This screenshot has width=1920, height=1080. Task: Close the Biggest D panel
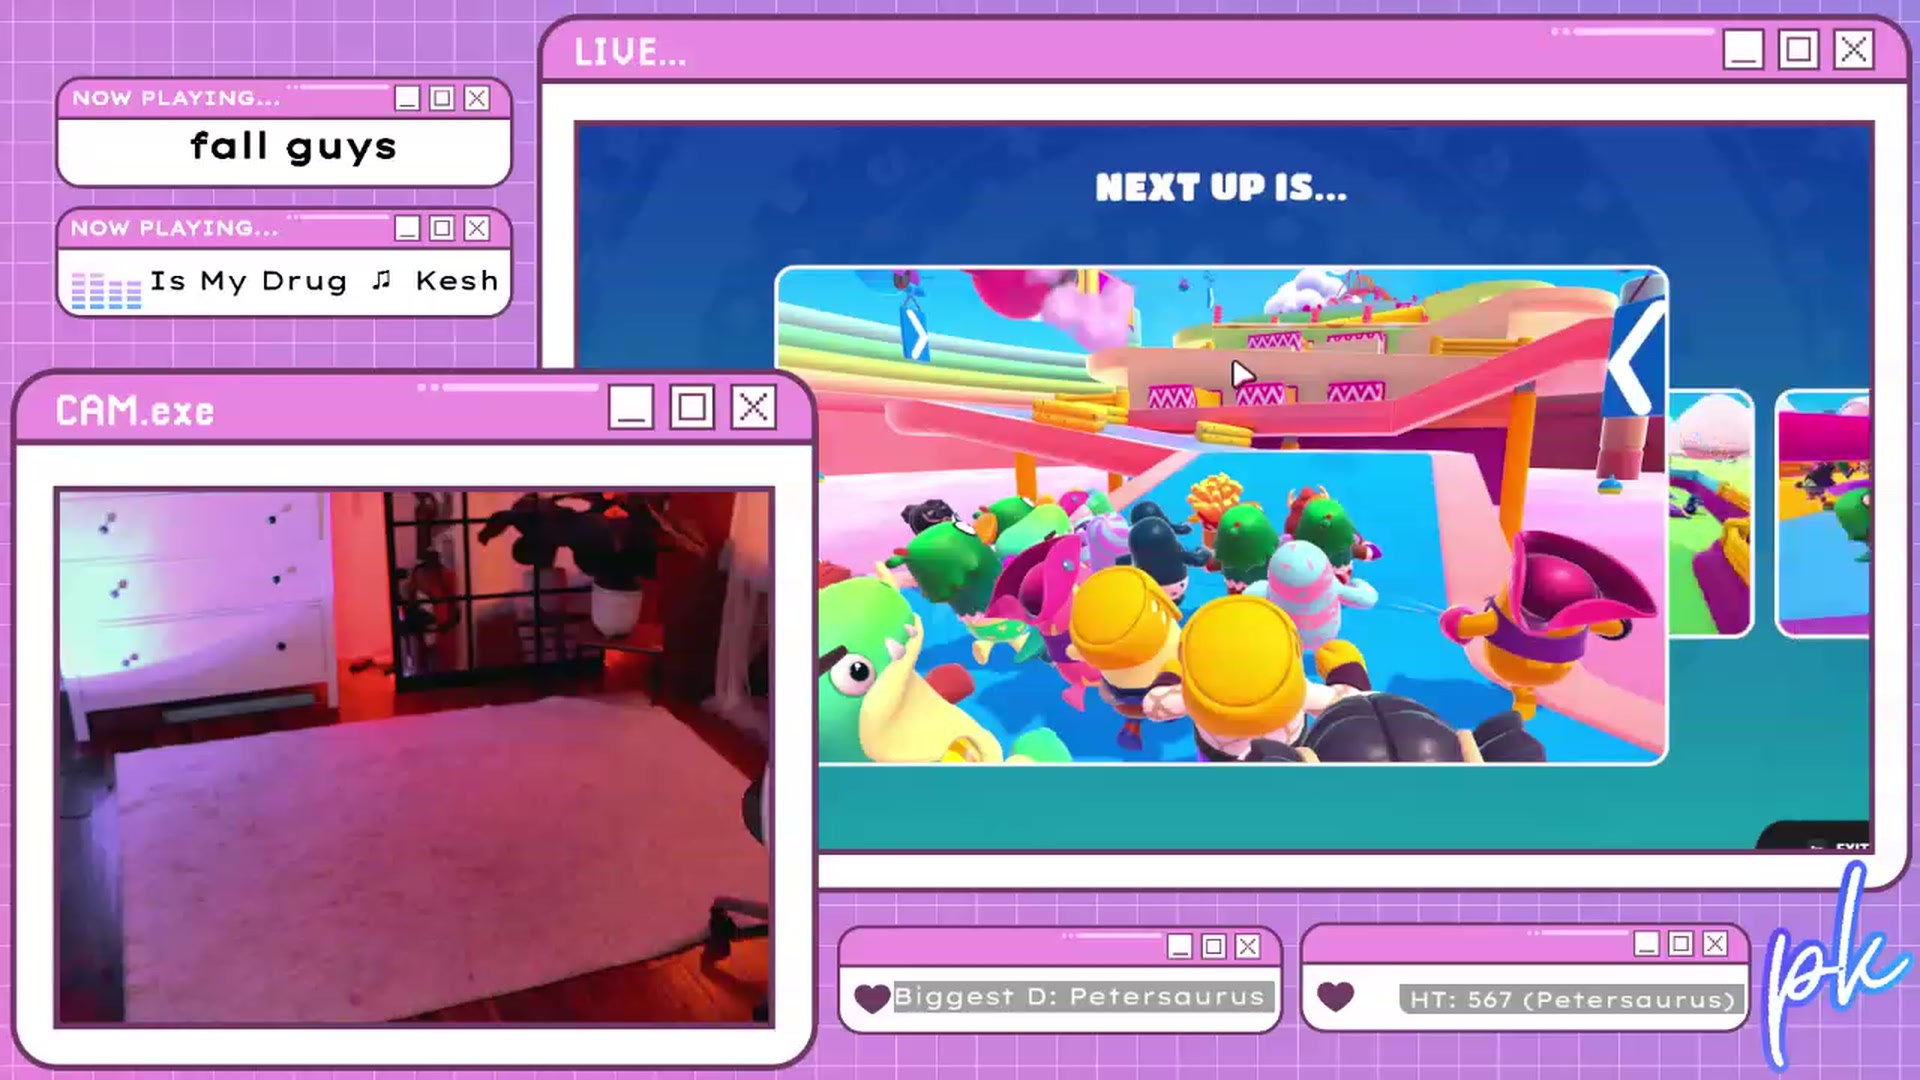1248,946
